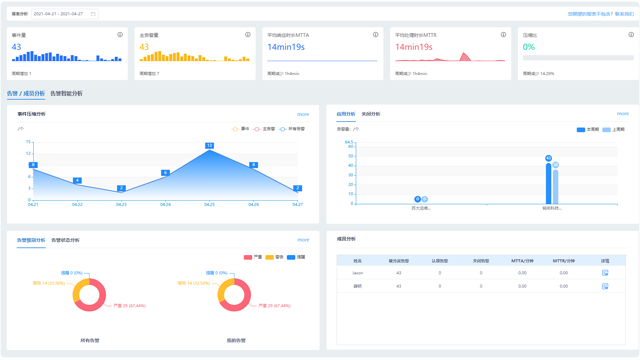Toggle the 上周期 legend in the bar chart

point(613,129)
